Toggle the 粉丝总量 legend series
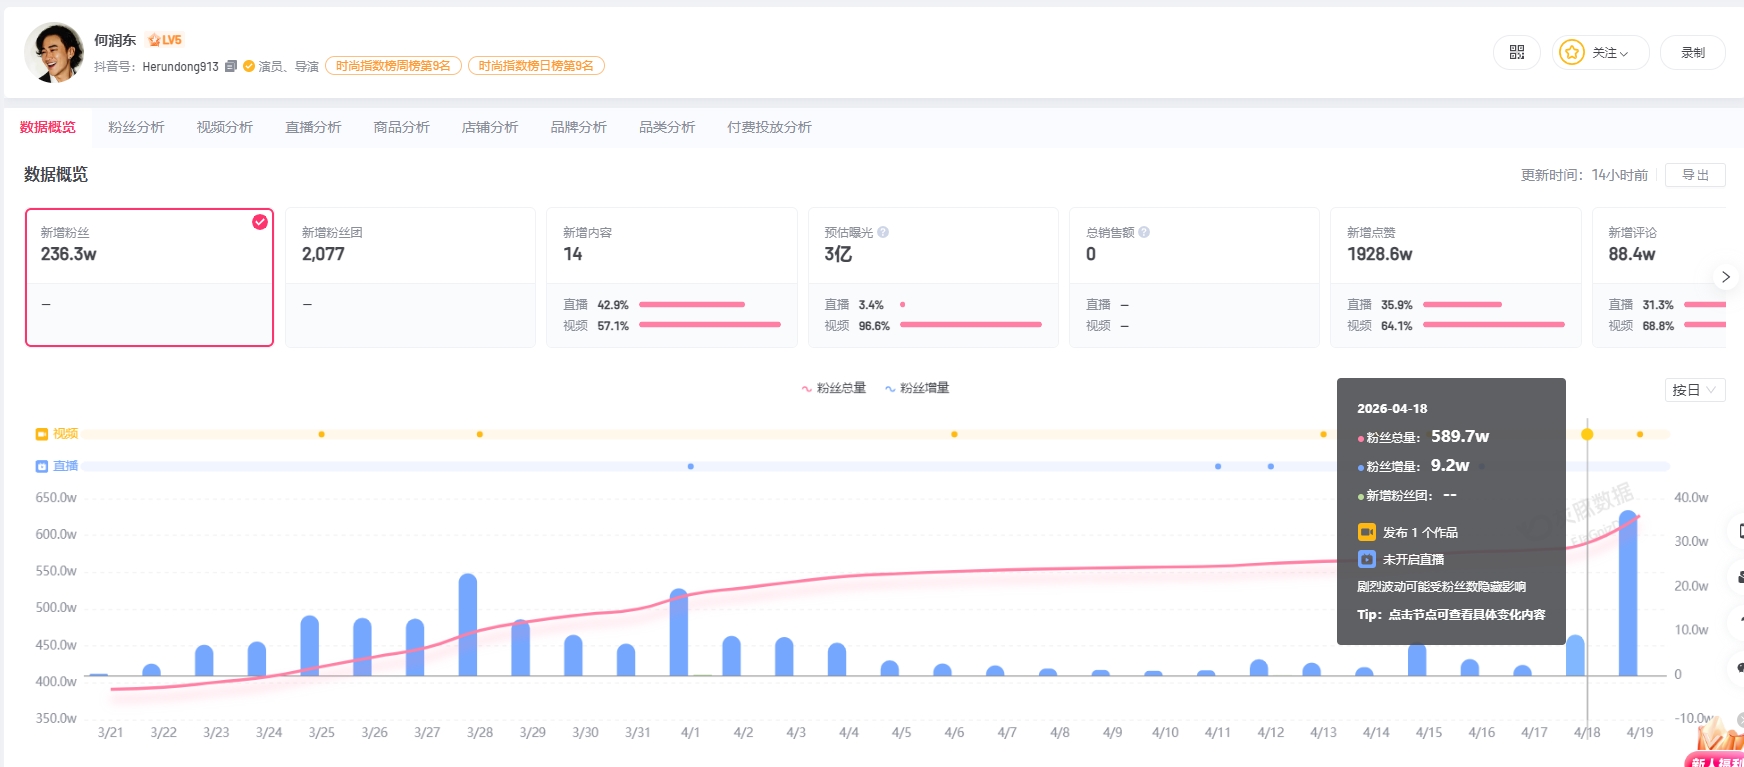The image size is (1744, 767). pyautogui.click(x=833, y=388)
